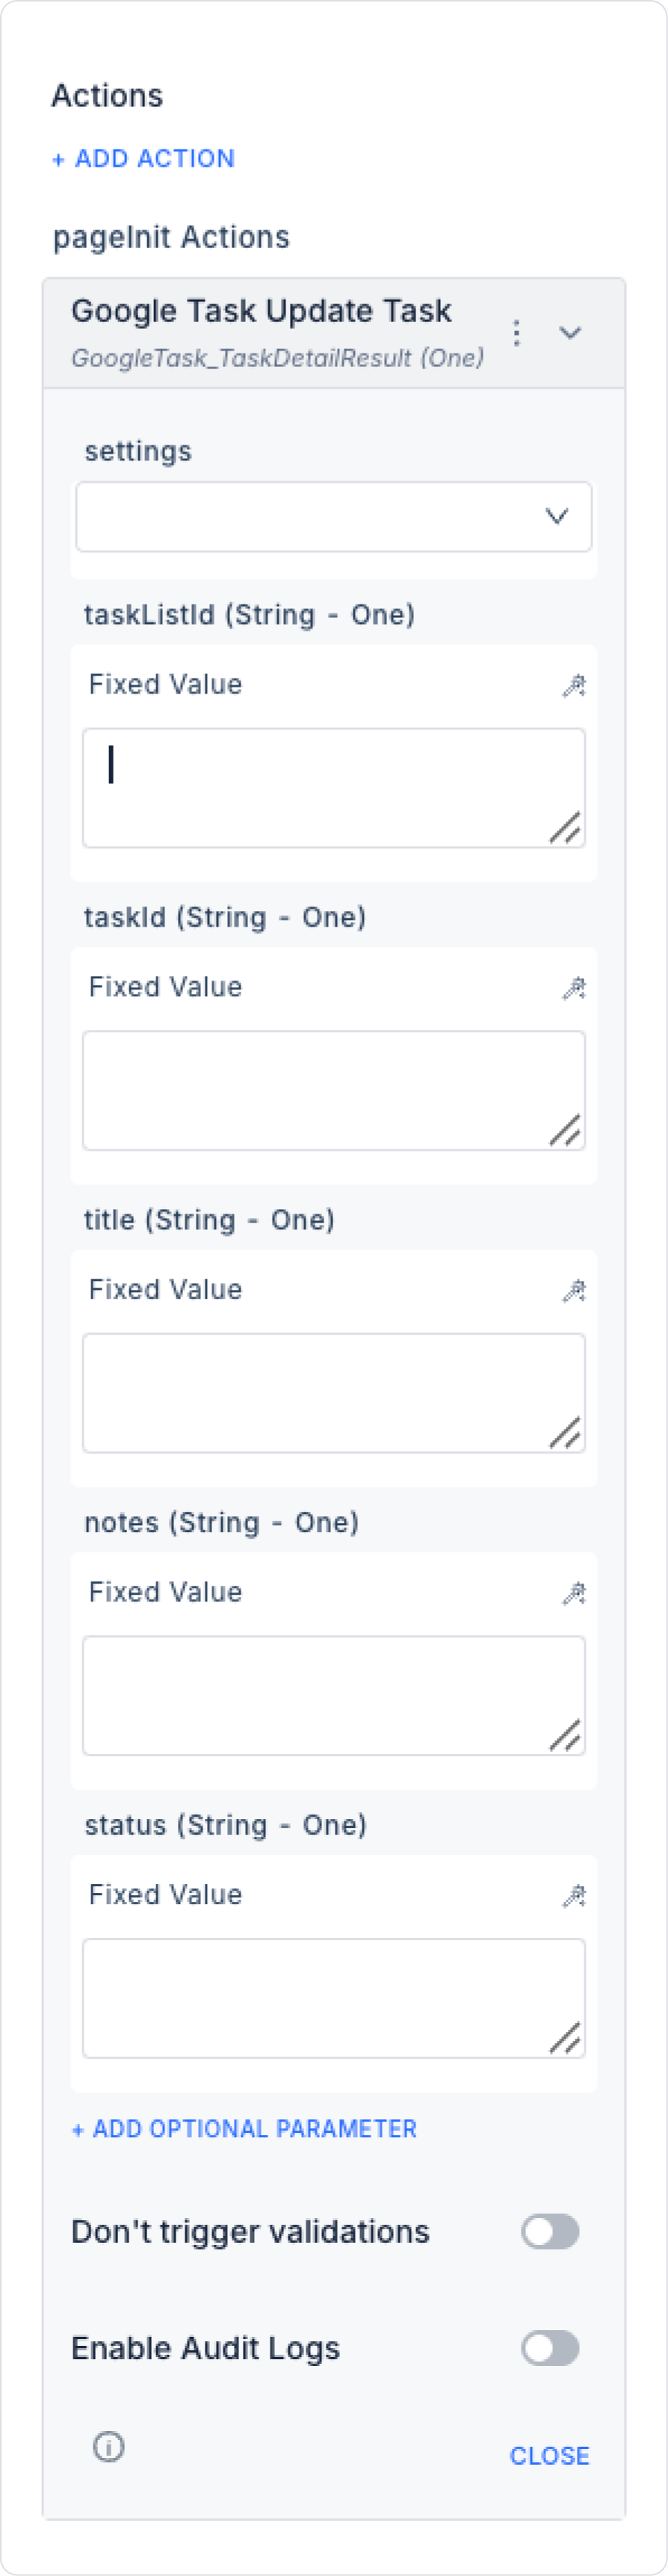Click resize handle of notes text area
The image size is (668, 2576).
(565, 1735)
